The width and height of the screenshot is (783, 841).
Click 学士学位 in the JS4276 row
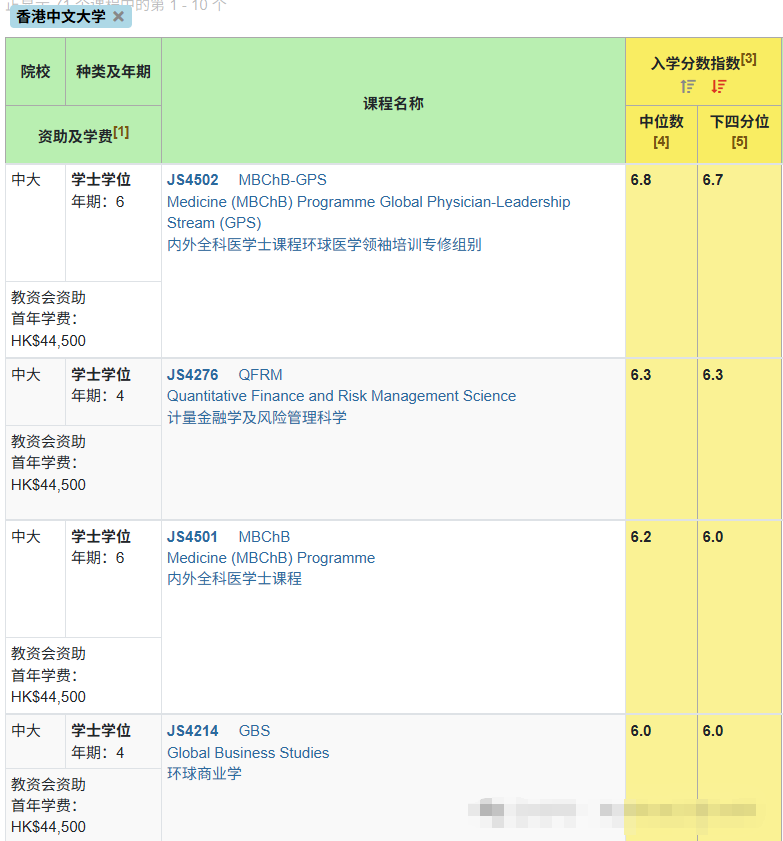point(101,374)
